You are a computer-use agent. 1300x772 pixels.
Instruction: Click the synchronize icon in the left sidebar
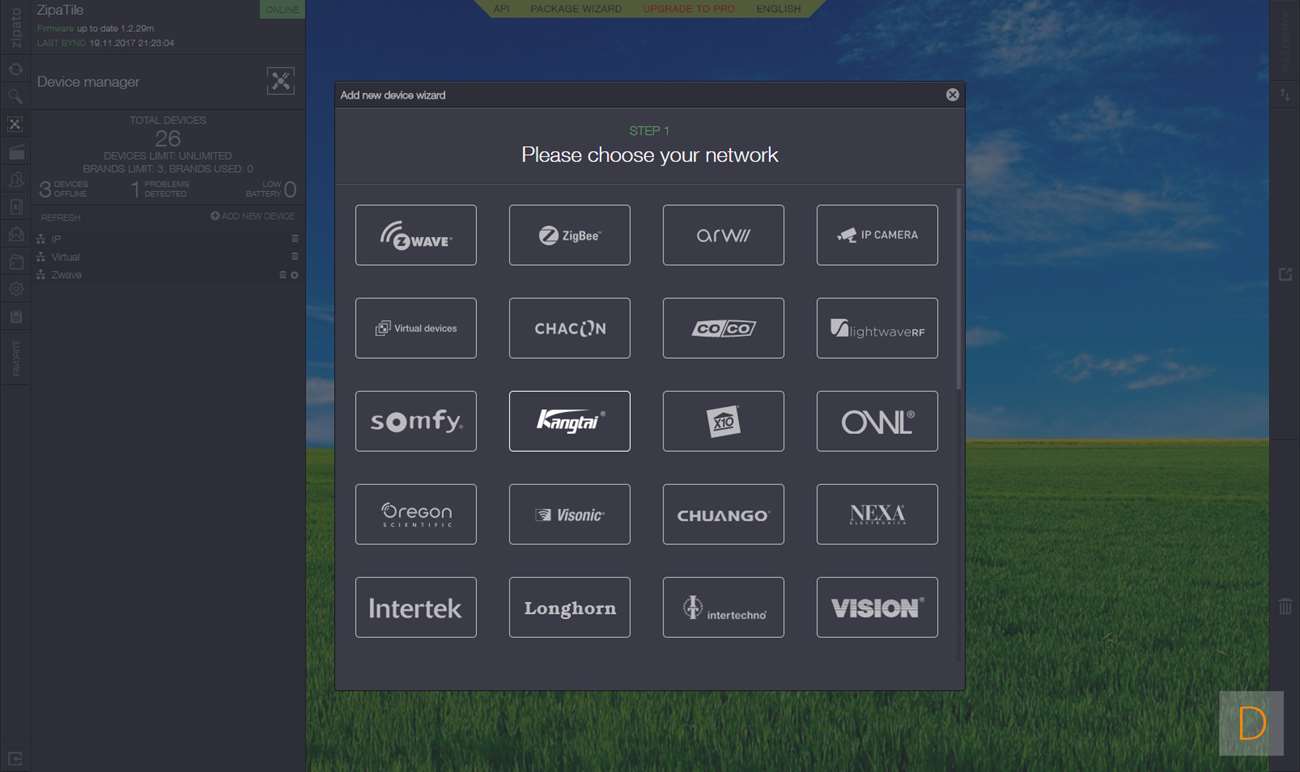[15, 69]
